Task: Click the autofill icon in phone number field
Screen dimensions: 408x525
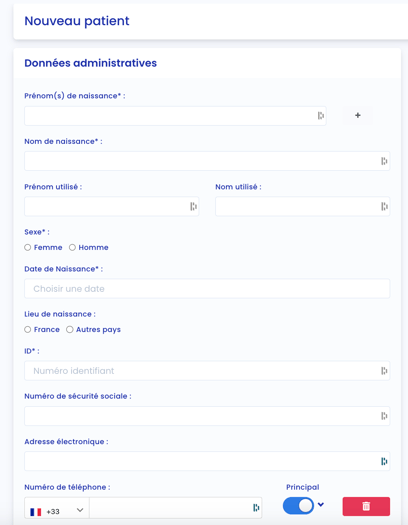Action: [256, 508]
